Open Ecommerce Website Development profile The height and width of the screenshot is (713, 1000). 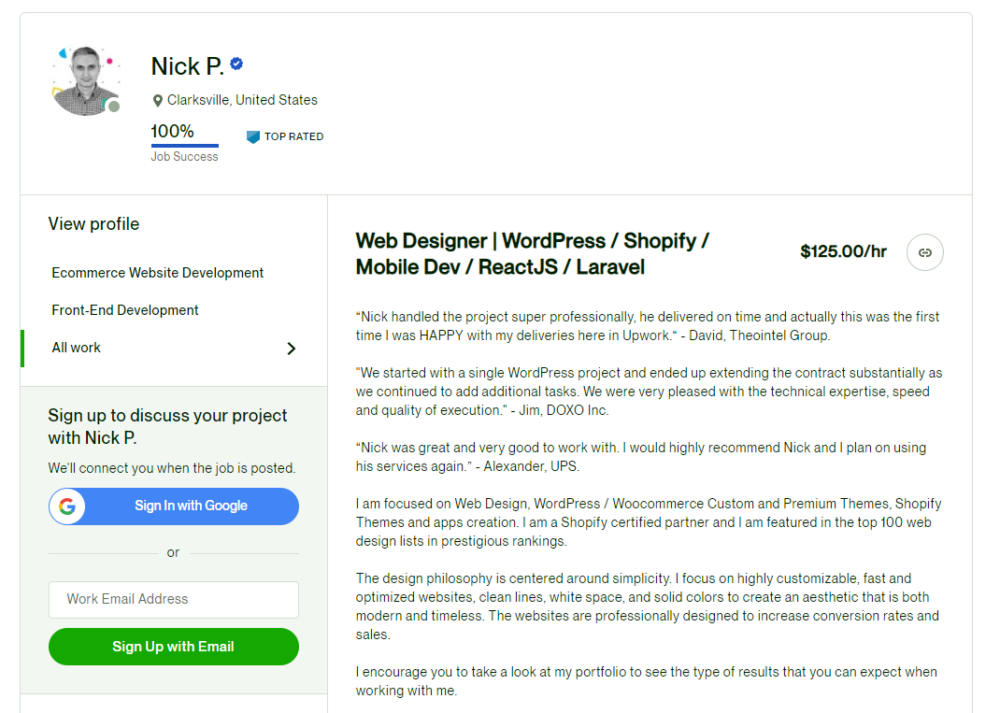tap(158, 273)
